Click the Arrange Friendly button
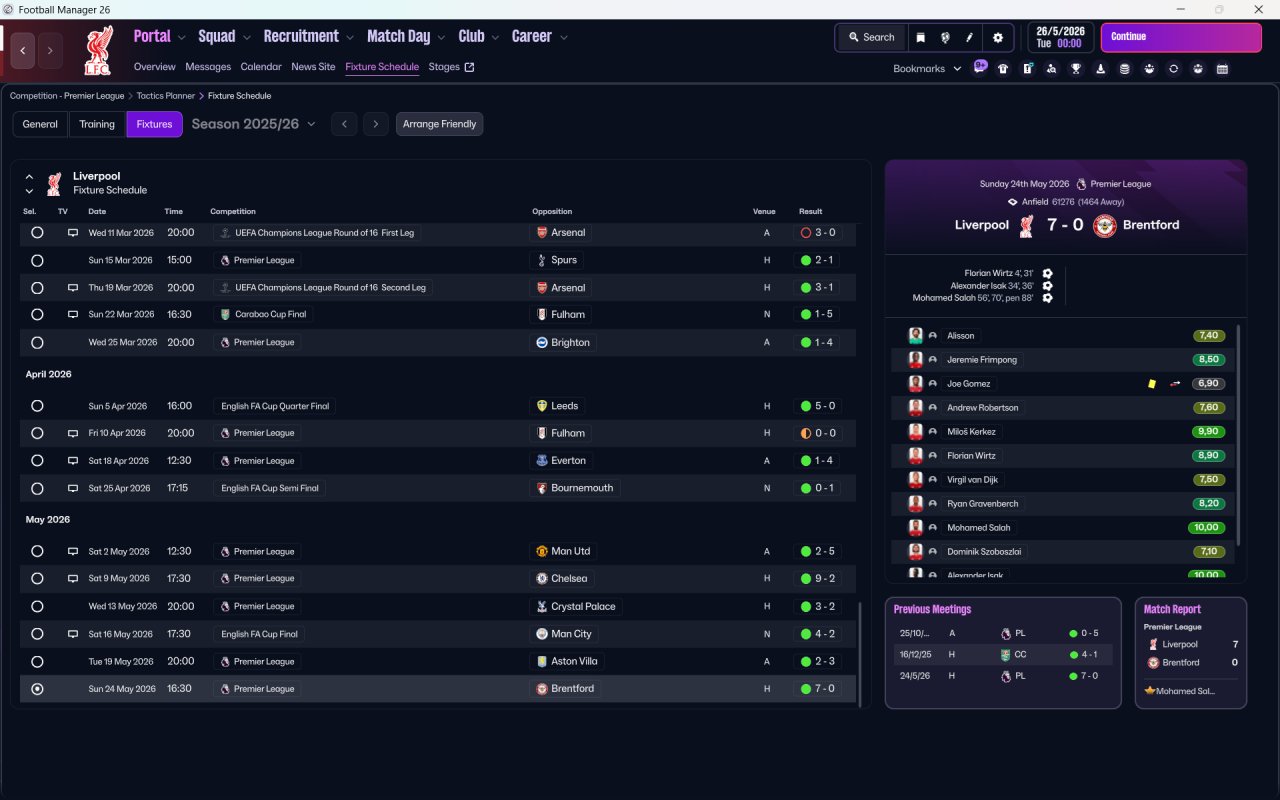 point(440,124)
